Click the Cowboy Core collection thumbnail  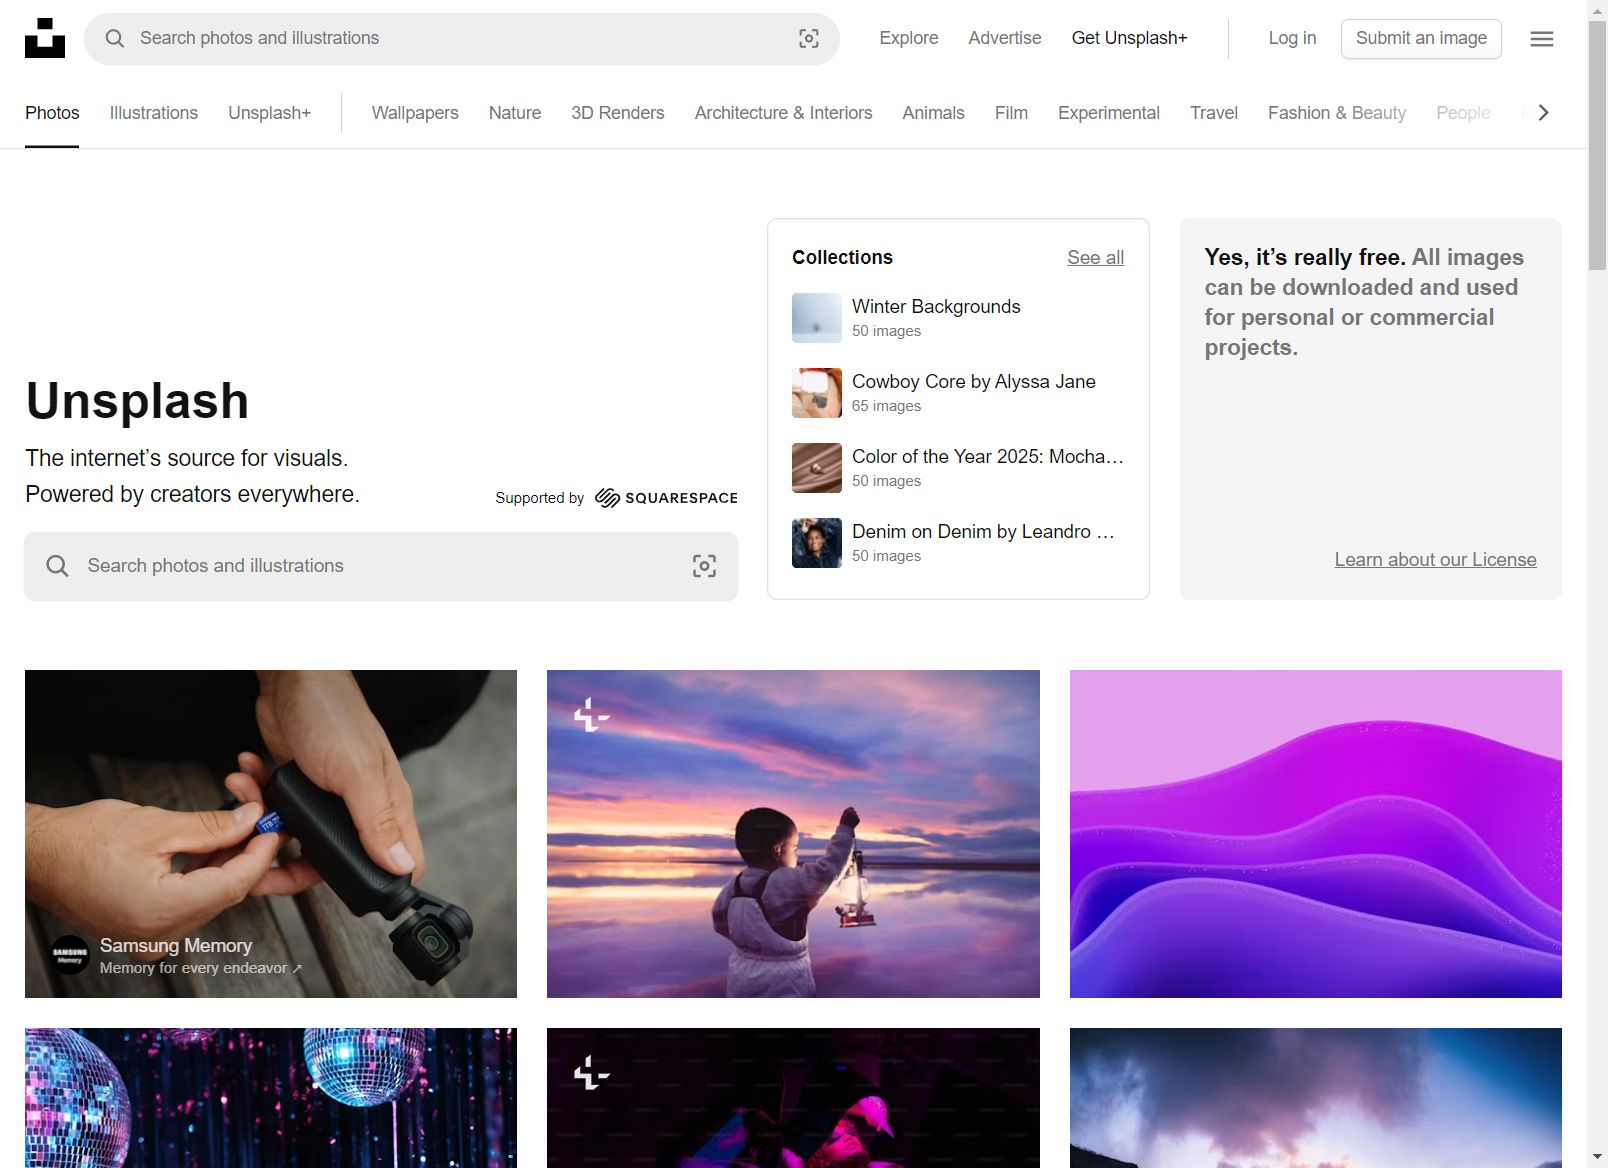coord(817,393)
